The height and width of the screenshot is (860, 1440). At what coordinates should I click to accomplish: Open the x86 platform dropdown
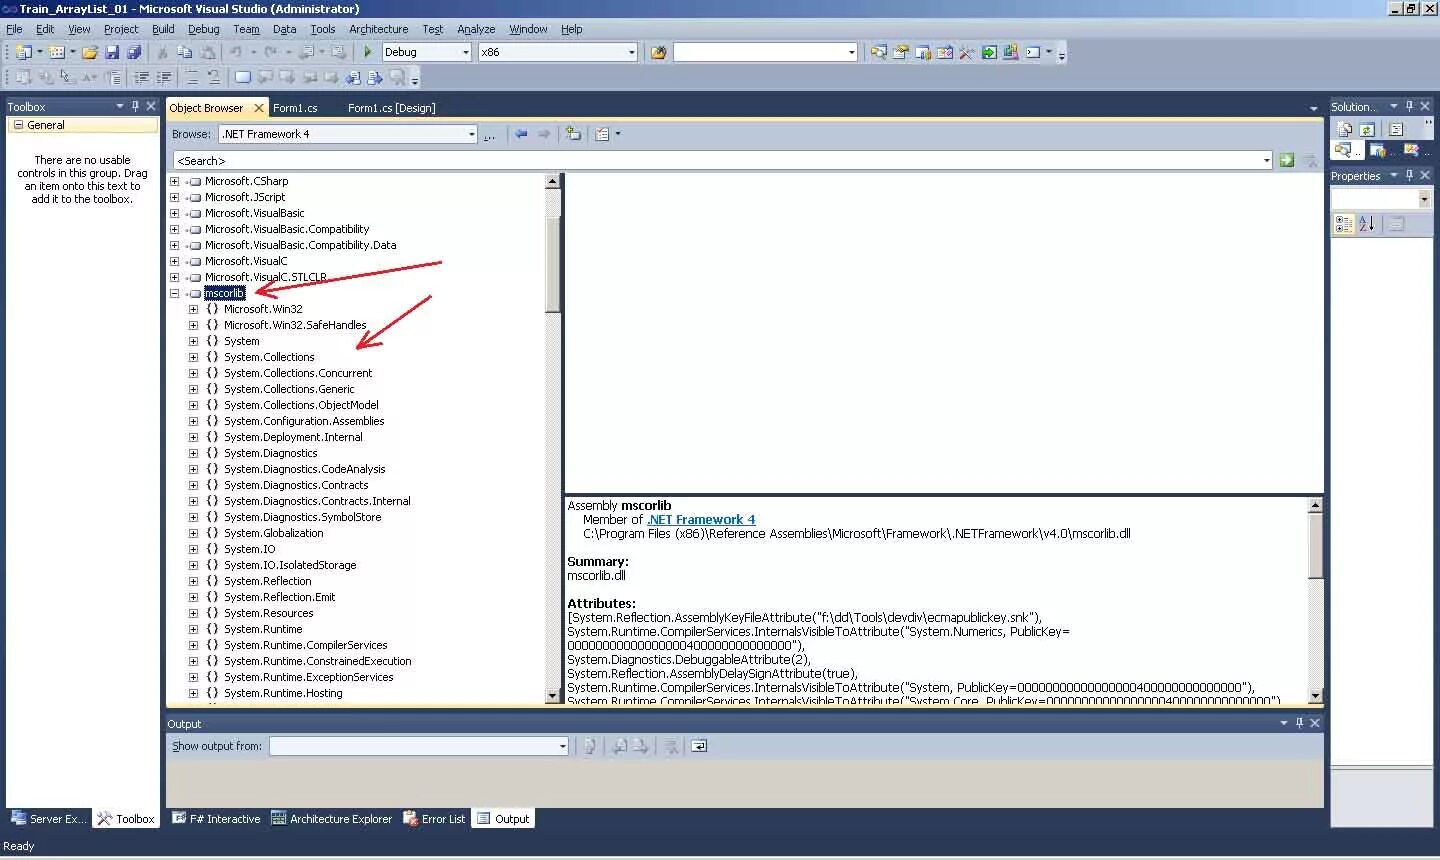point(631,52)
